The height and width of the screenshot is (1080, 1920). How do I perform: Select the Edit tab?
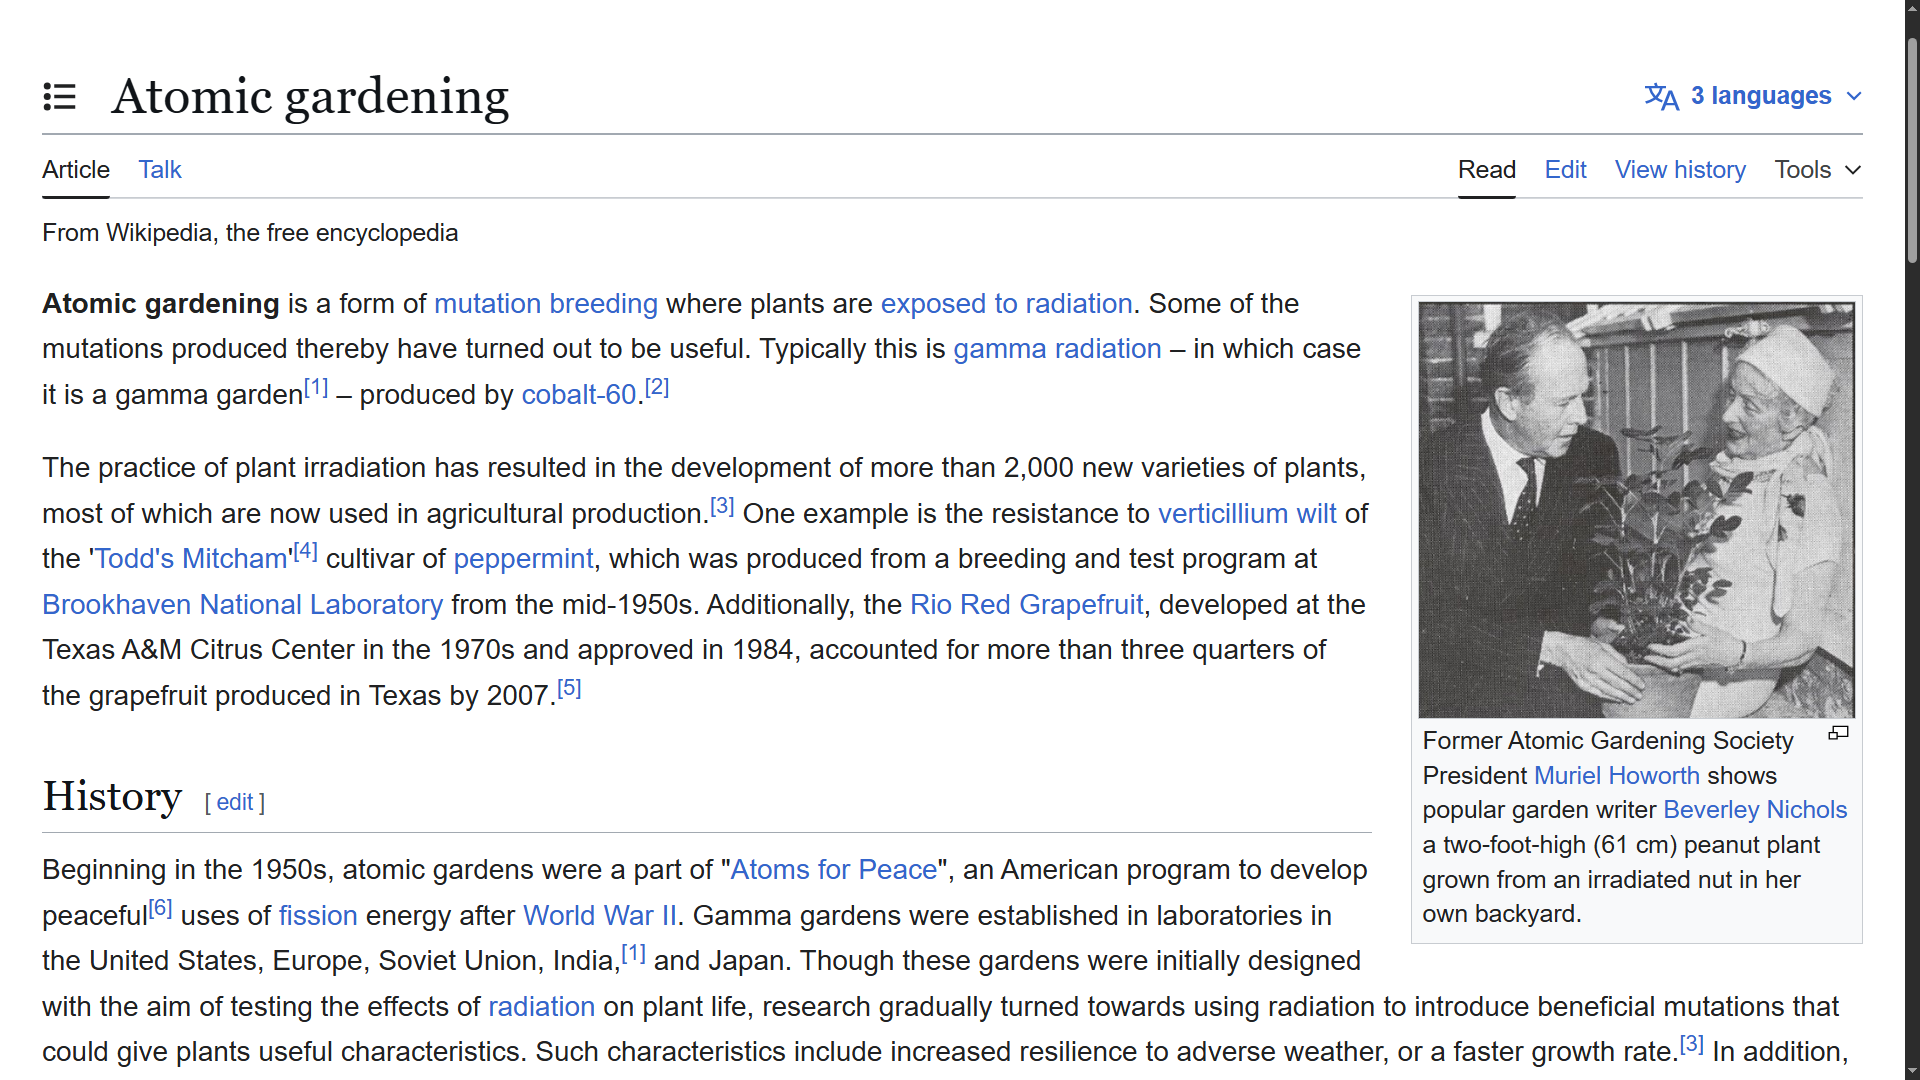coord(1565,170)
